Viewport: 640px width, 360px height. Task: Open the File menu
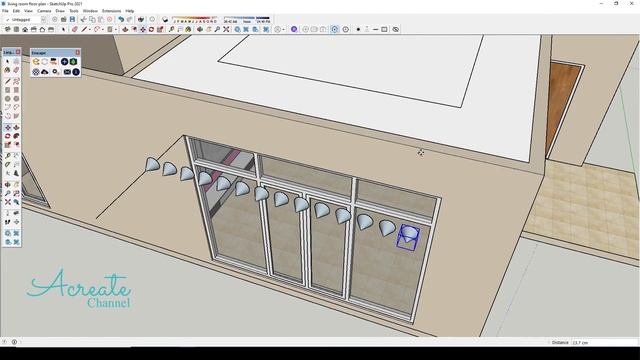pos(5,11)
